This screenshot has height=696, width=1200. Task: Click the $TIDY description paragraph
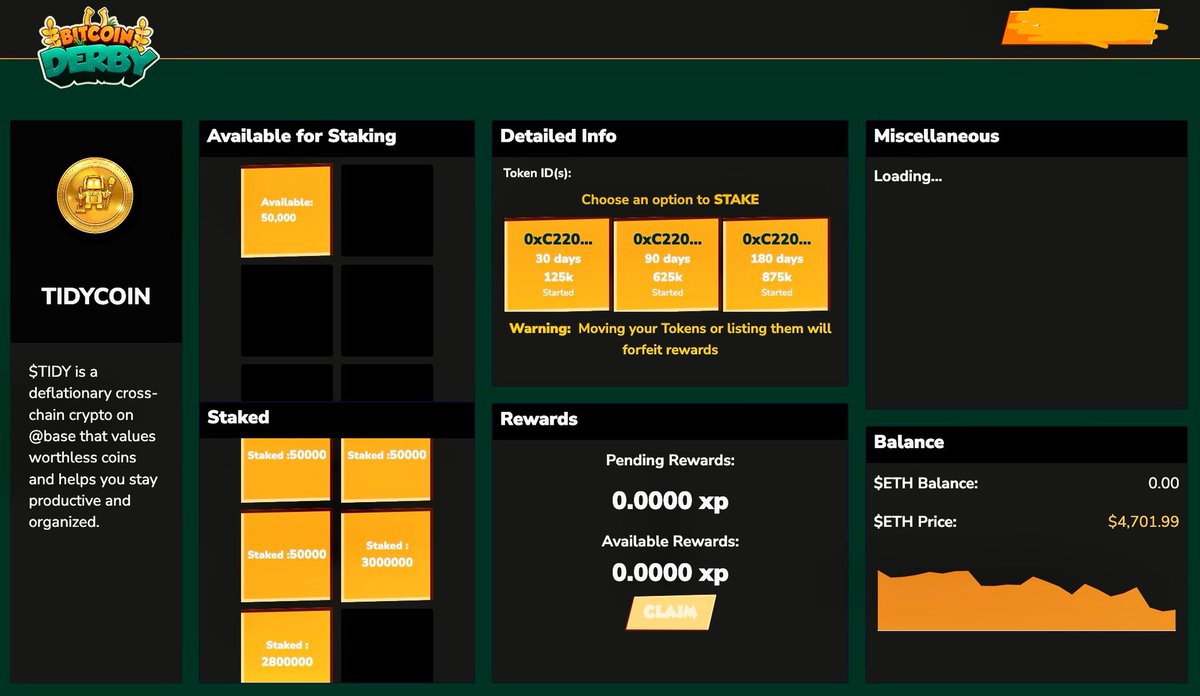pyautogui.click(x=93, y=447)
